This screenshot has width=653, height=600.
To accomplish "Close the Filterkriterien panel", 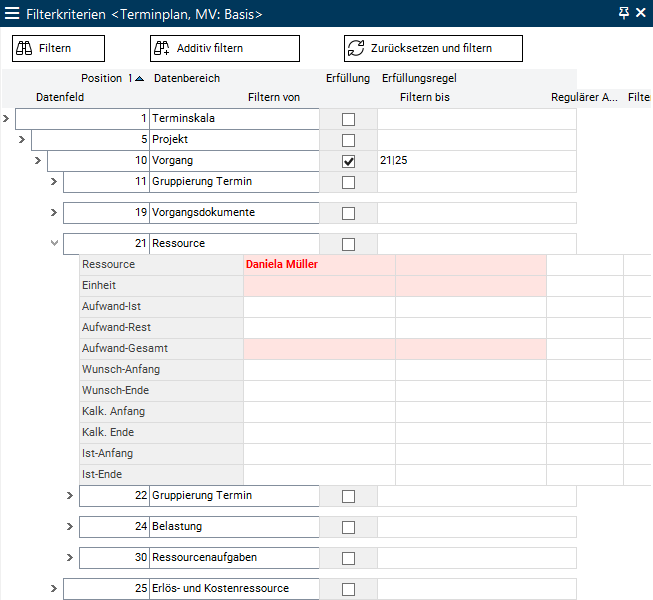I will (641, 13).
